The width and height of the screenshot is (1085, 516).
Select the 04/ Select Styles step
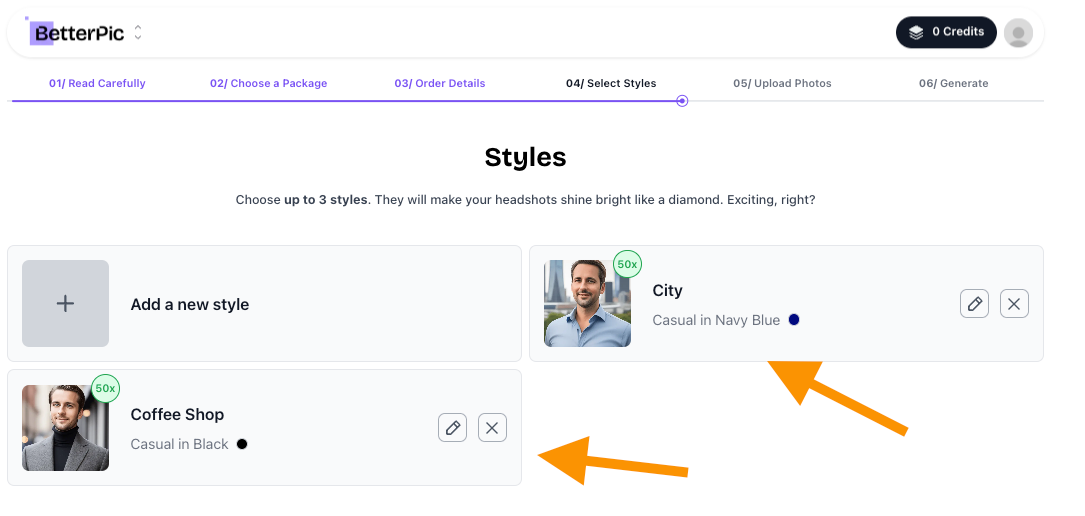(611, 83)
